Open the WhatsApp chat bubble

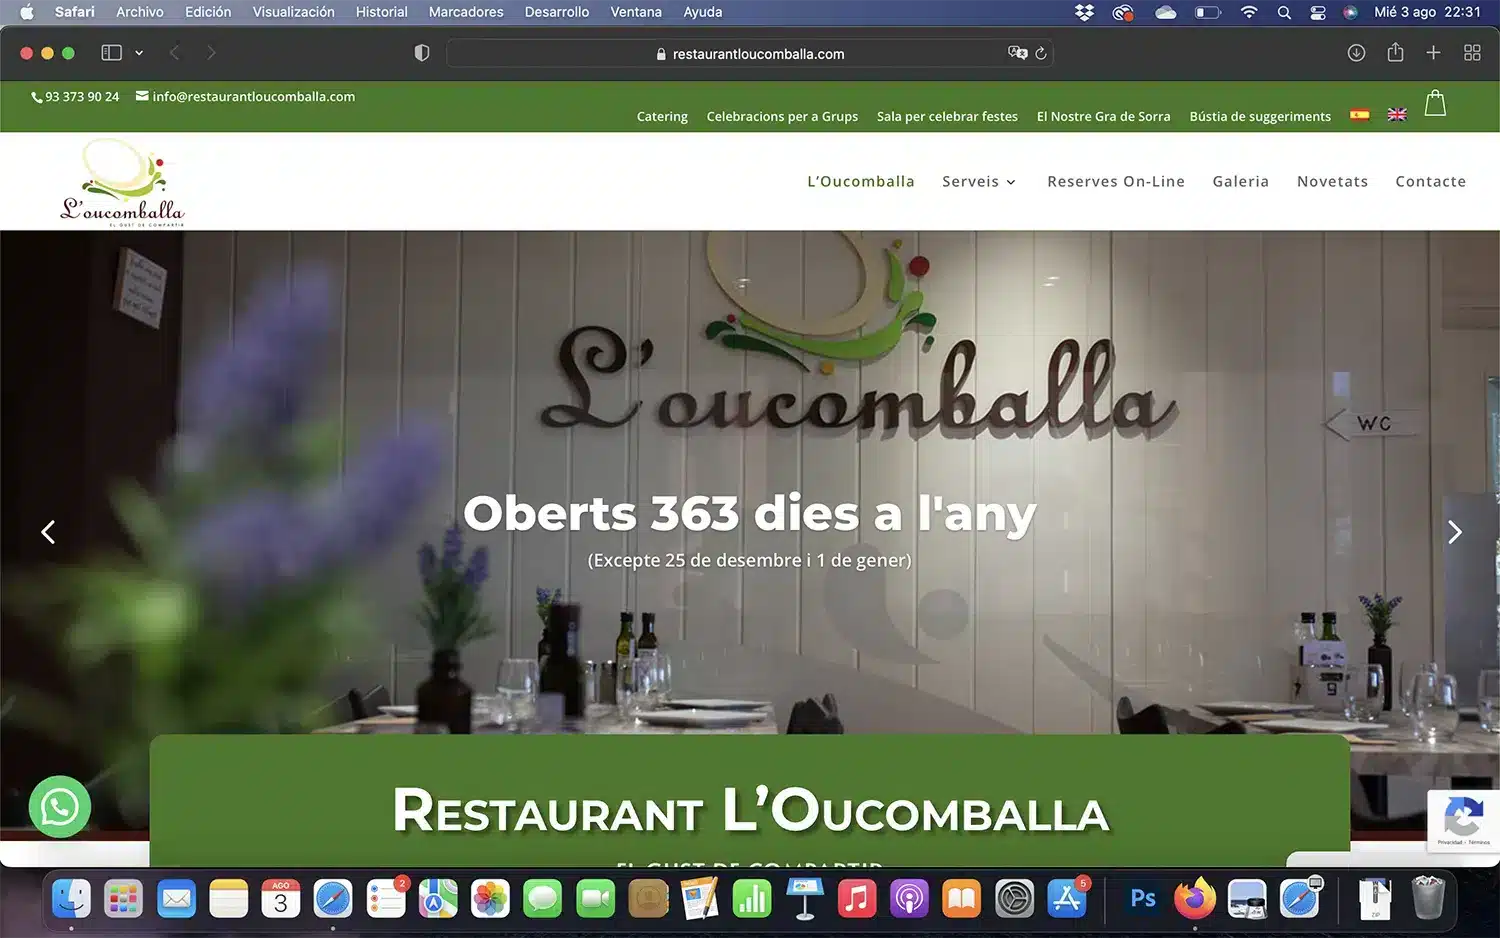[x=60, y=806]
